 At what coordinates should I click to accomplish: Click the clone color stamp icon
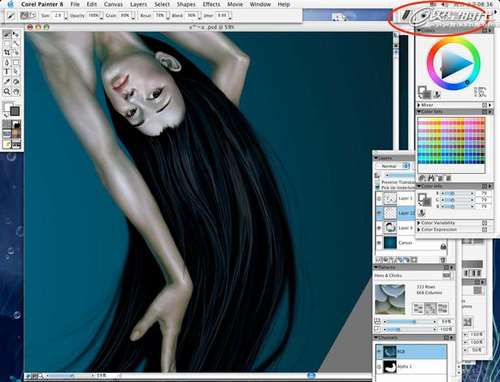[437, 95]
